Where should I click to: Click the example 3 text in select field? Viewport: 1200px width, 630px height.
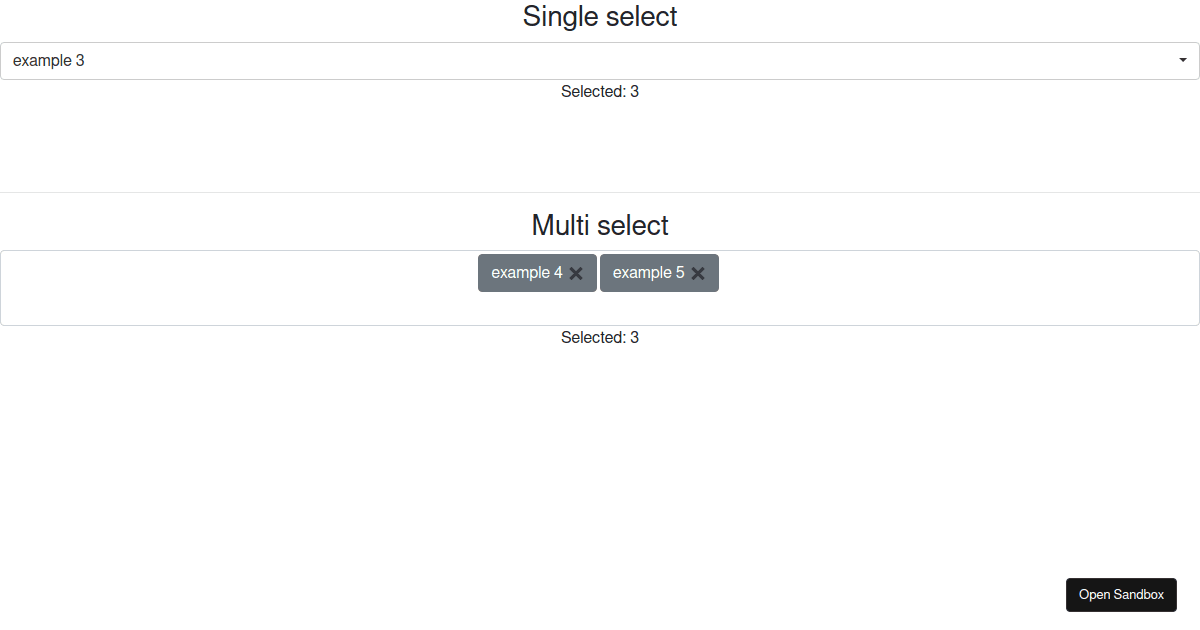49,60
